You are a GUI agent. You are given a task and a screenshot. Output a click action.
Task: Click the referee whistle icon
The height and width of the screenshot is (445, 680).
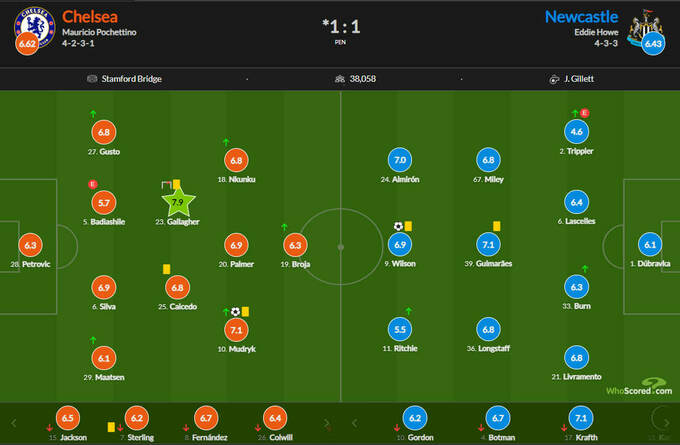tap(553, 79)
